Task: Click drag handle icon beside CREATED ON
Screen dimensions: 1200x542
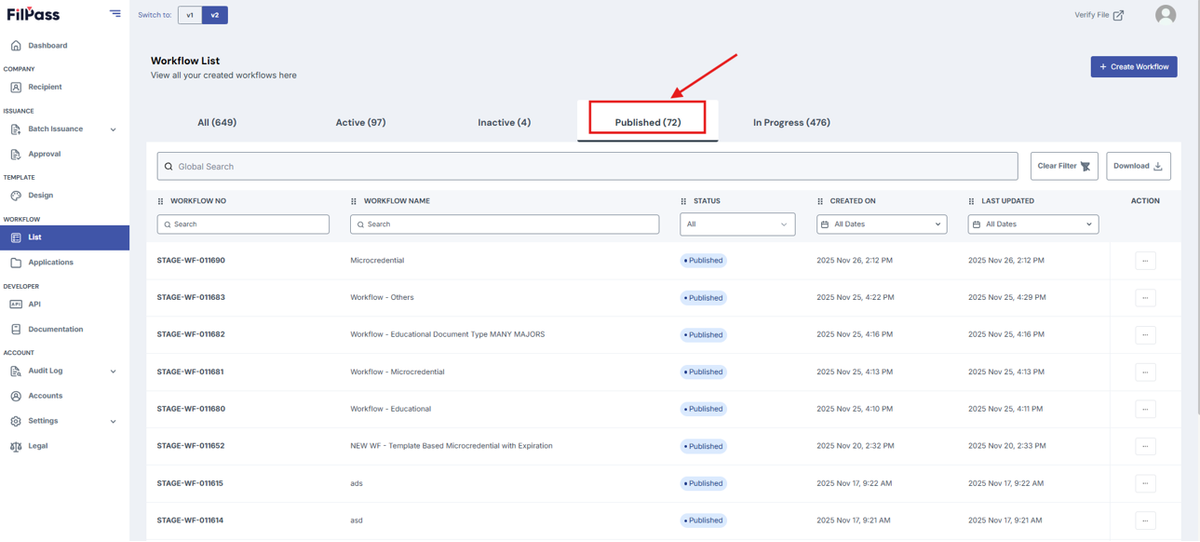Action: (x=820, y=201)
